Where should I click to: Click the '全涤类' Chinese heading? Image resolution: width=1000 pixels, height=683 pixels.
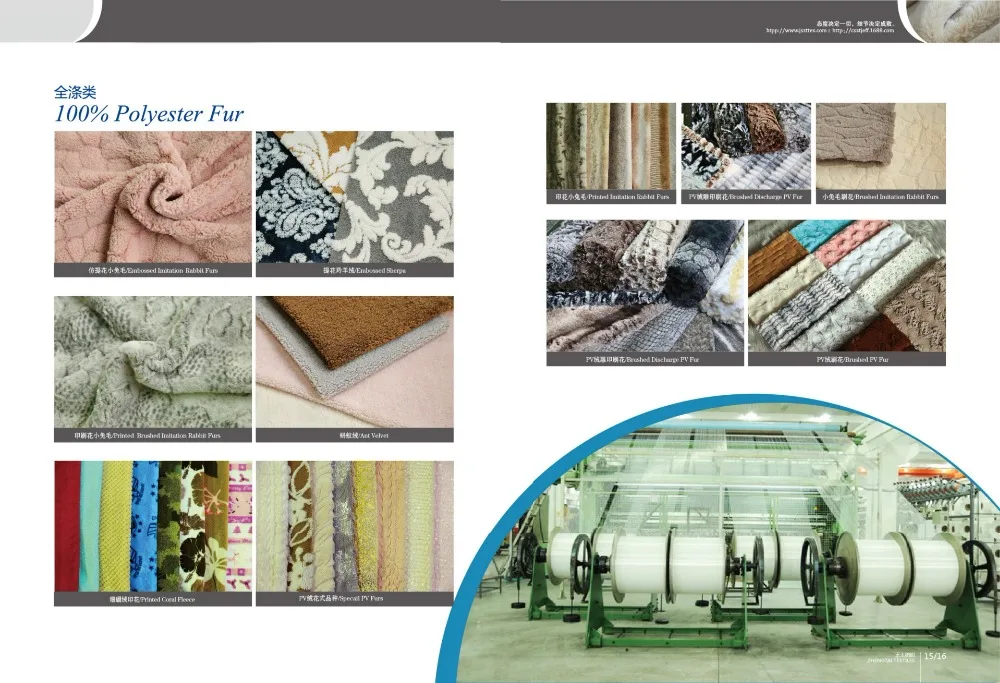pos(75,92)
